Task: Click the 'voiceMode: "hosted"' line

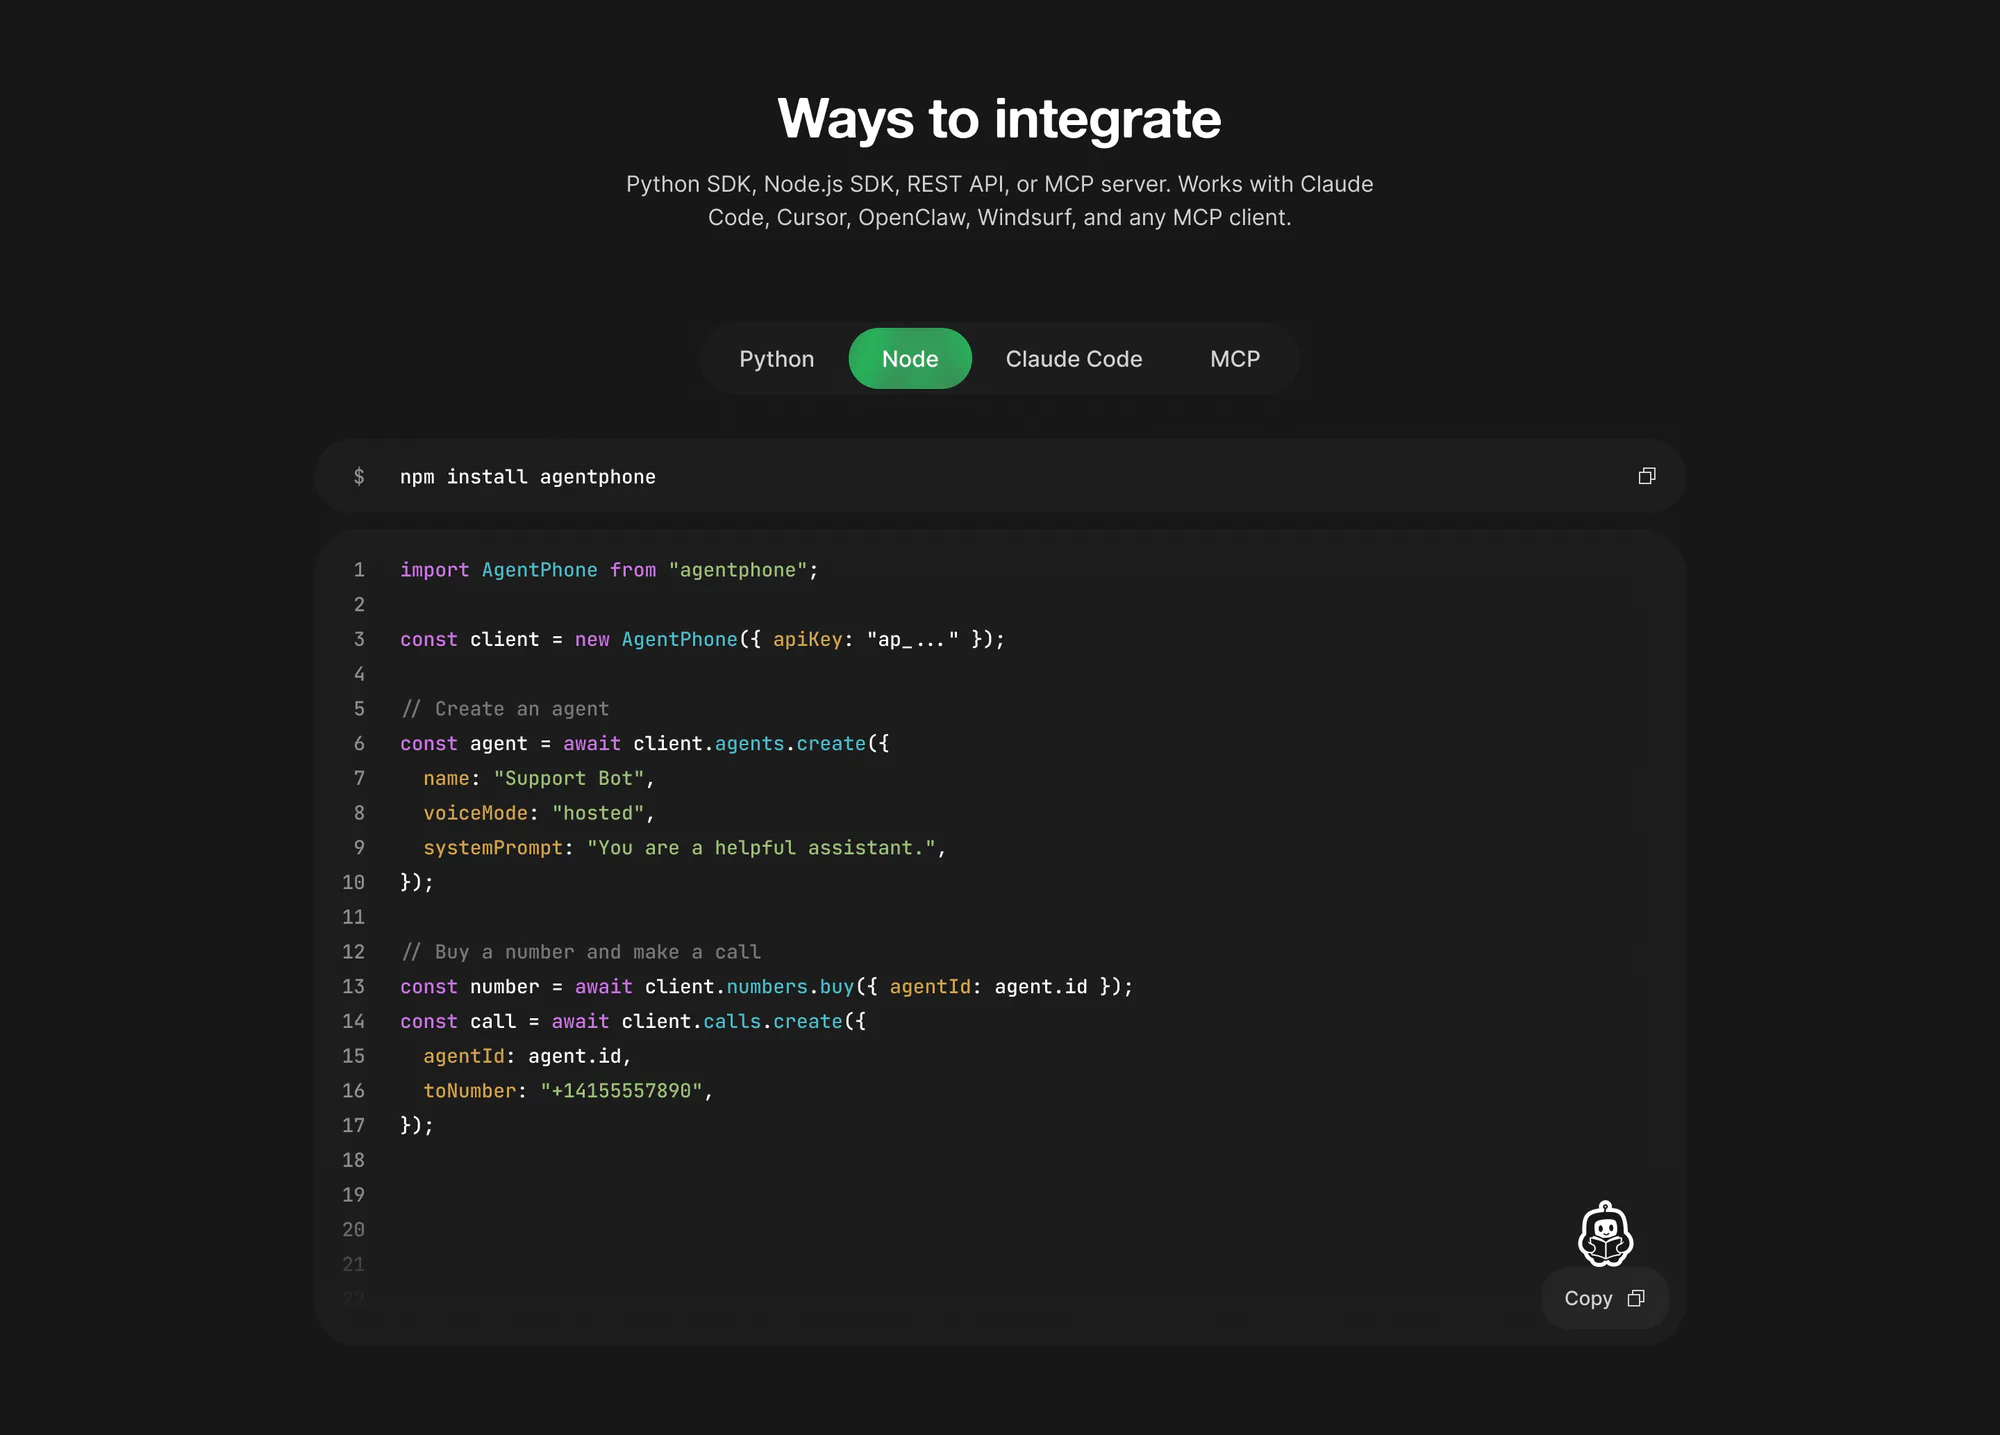Action: 539,813
